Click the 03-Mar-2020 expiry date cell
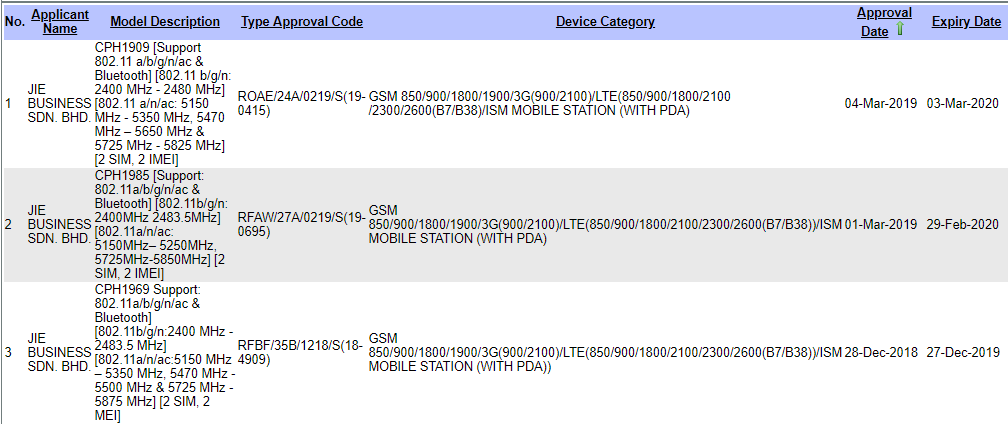1008x424 pixels. coord(963,103)
